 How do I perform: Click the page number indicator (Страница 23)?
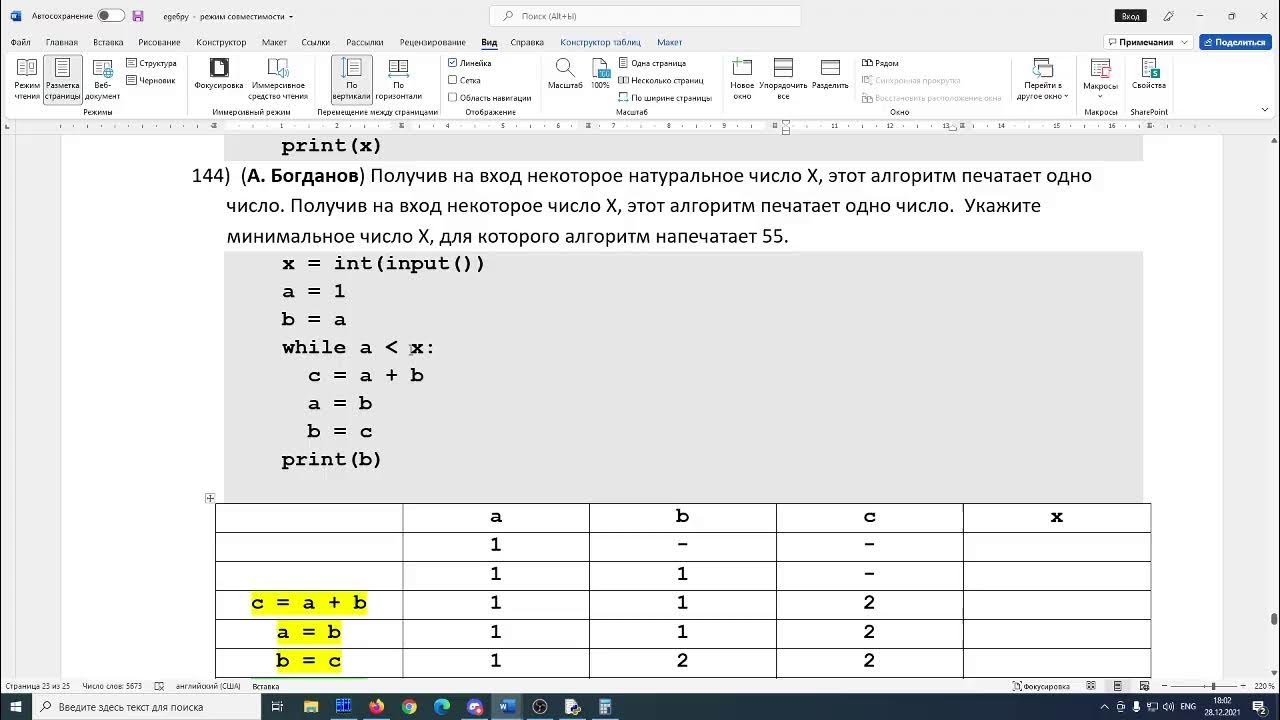coord(37,686)
